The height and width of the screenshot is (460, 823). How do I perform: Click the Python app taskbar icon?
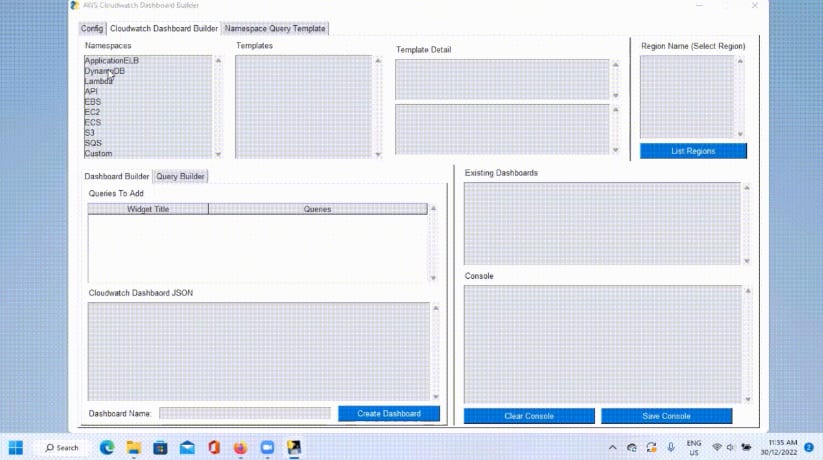click(294, 447)
